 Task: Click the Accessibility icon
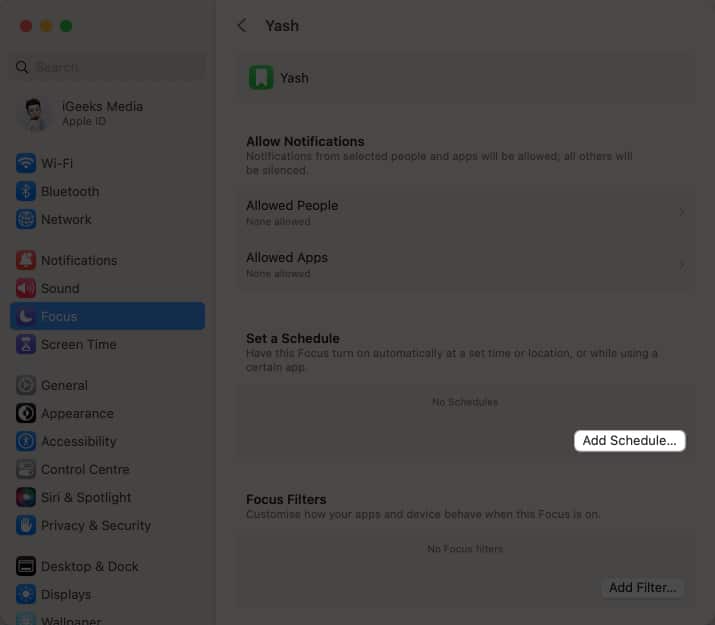point(26,441)
